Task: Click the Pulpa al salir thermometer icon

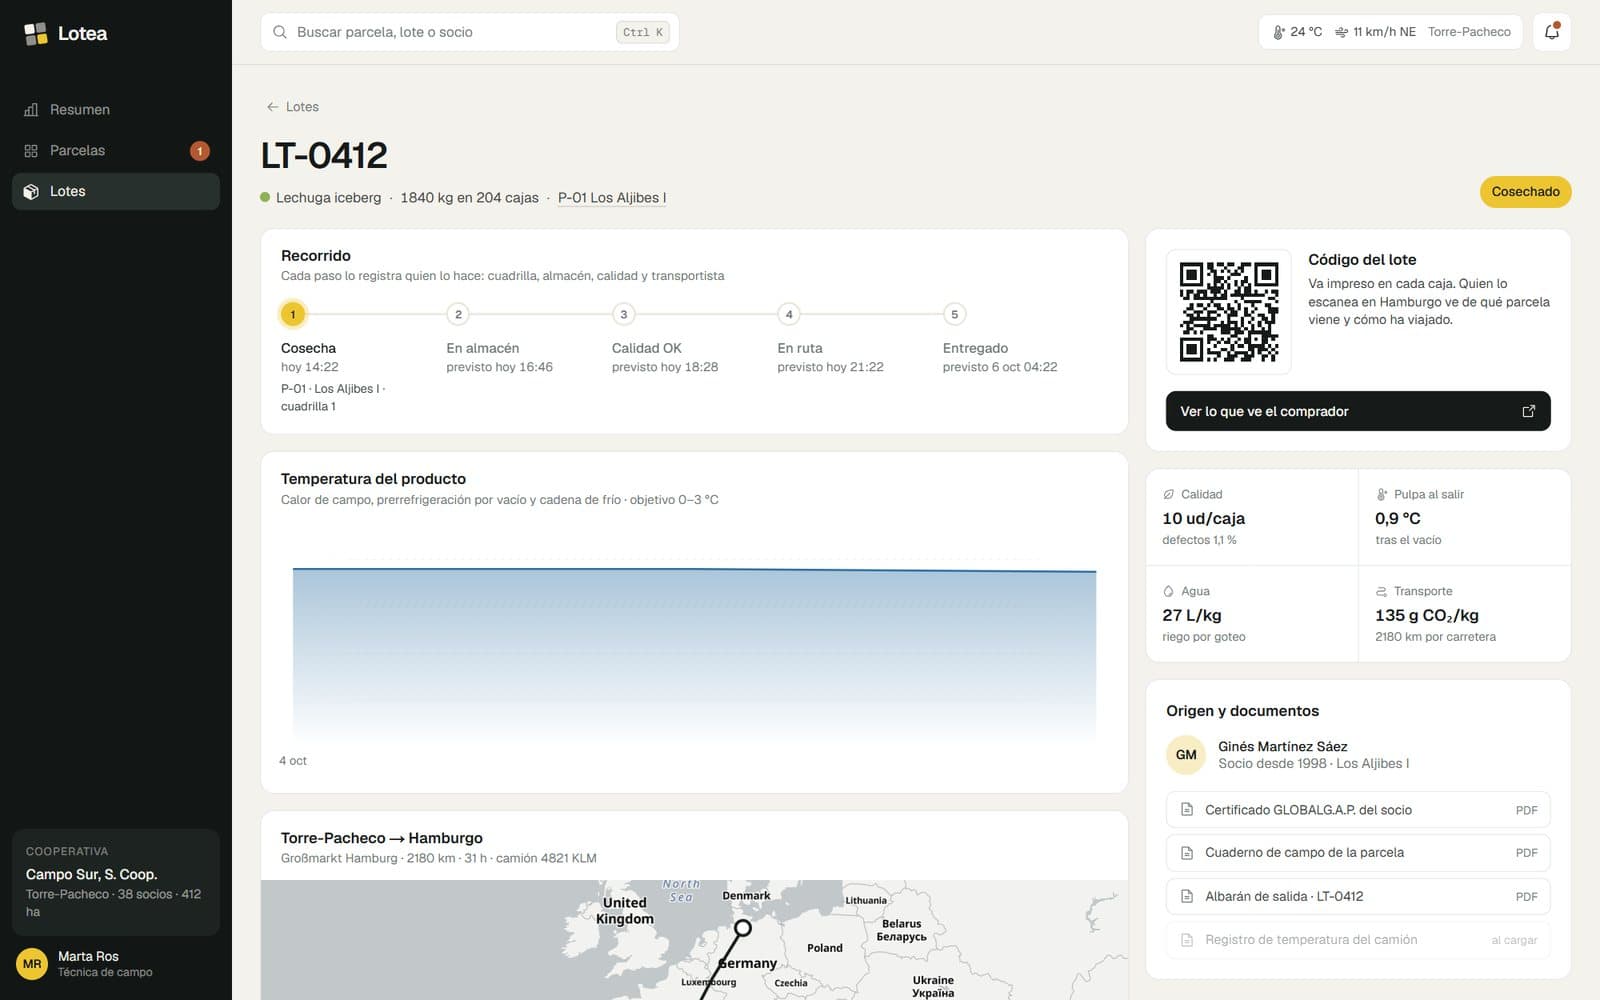Action: click(1381, 494)
